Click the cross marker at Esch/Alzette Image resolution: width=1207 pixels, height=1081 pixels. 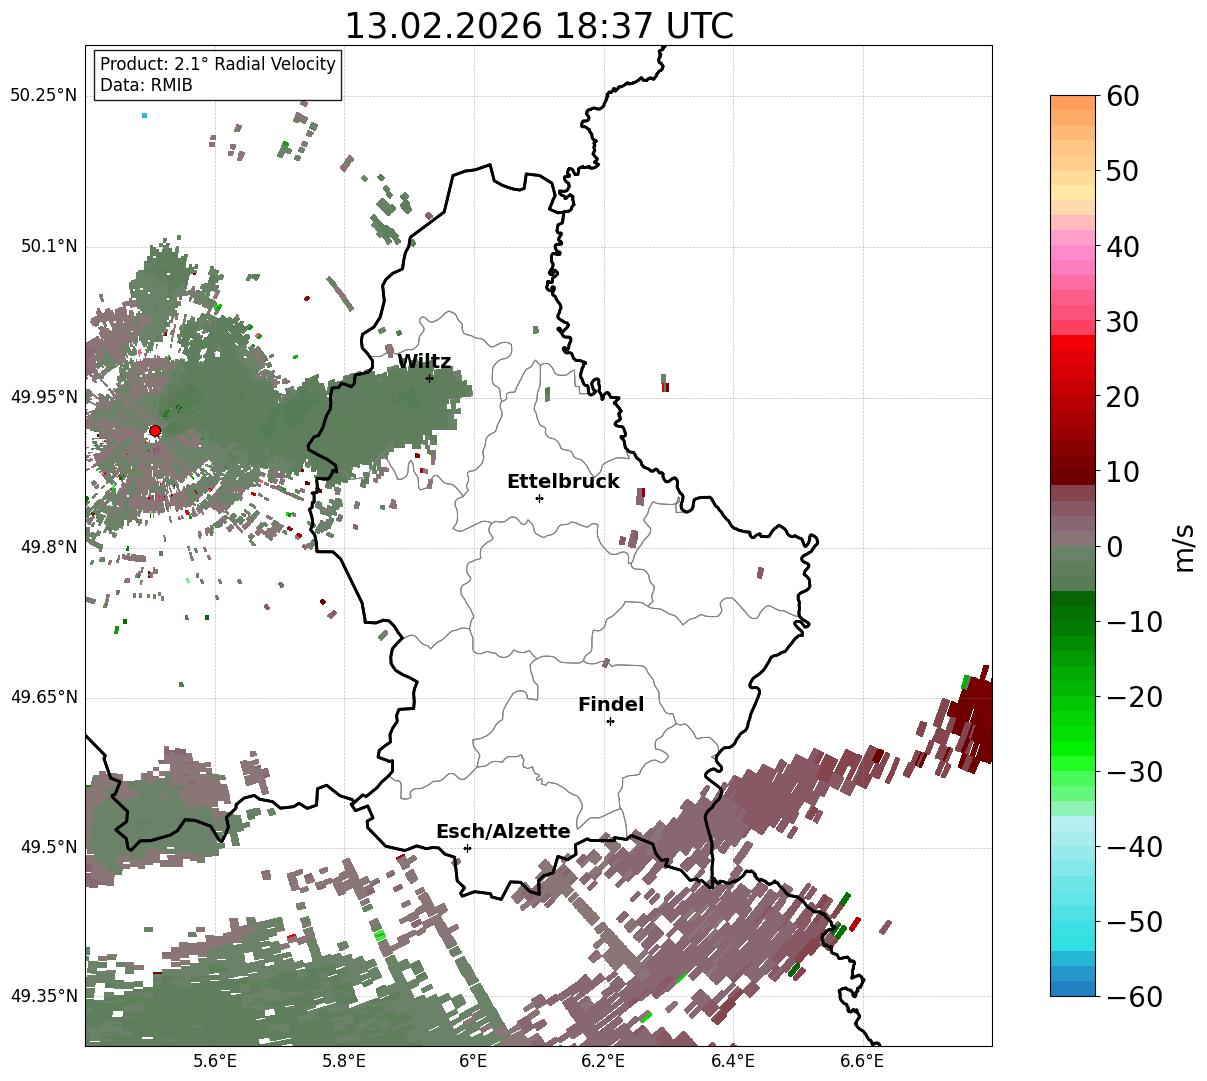click(467, 848)
